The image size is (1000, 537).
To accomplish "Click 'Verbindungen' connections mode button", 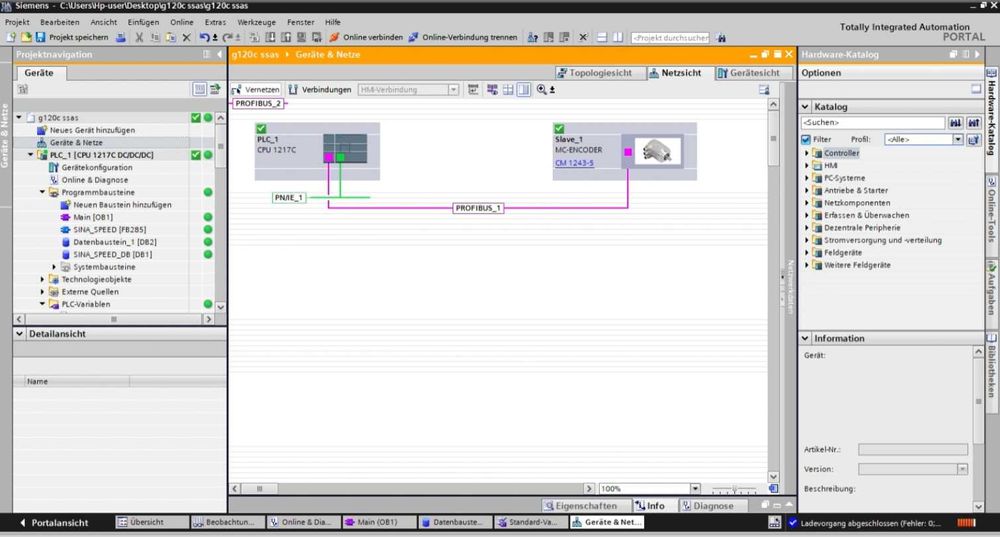I will (x=320, y=89).
